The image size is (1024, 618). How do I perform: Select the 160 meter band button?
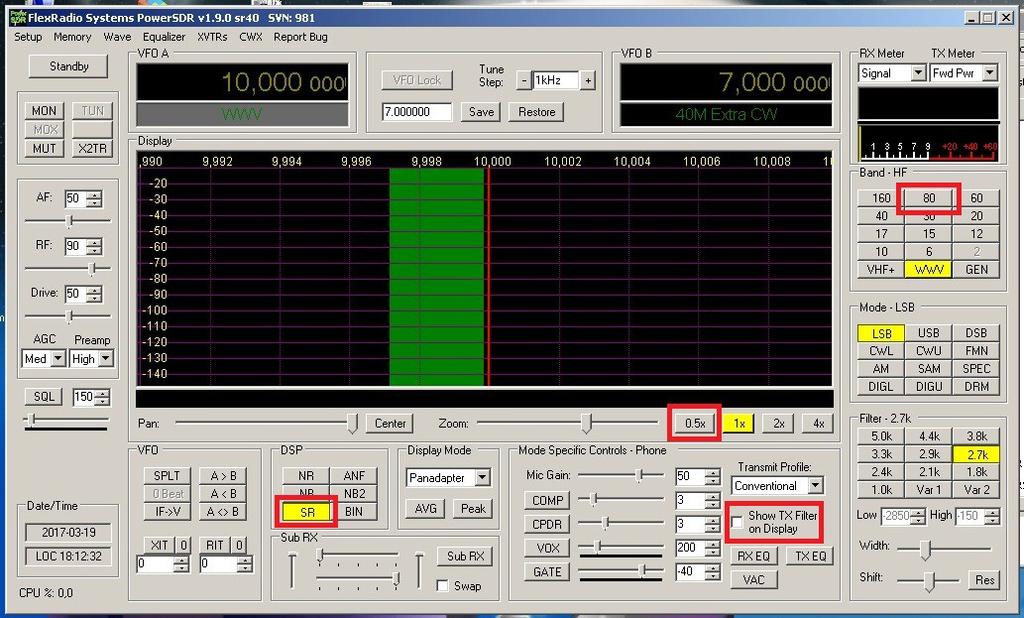point(881,198)
